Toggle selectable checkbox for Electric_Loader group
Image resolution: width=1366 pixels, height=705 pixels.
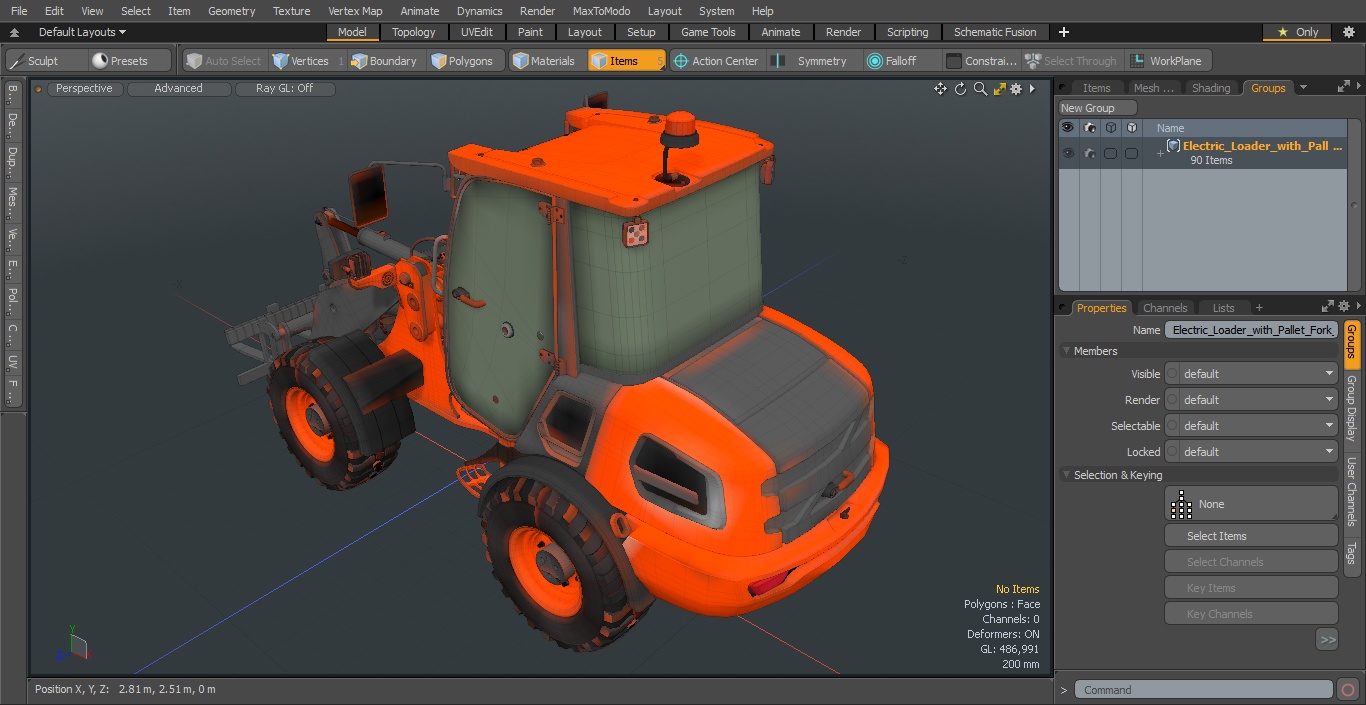(x=1110, y=153)
